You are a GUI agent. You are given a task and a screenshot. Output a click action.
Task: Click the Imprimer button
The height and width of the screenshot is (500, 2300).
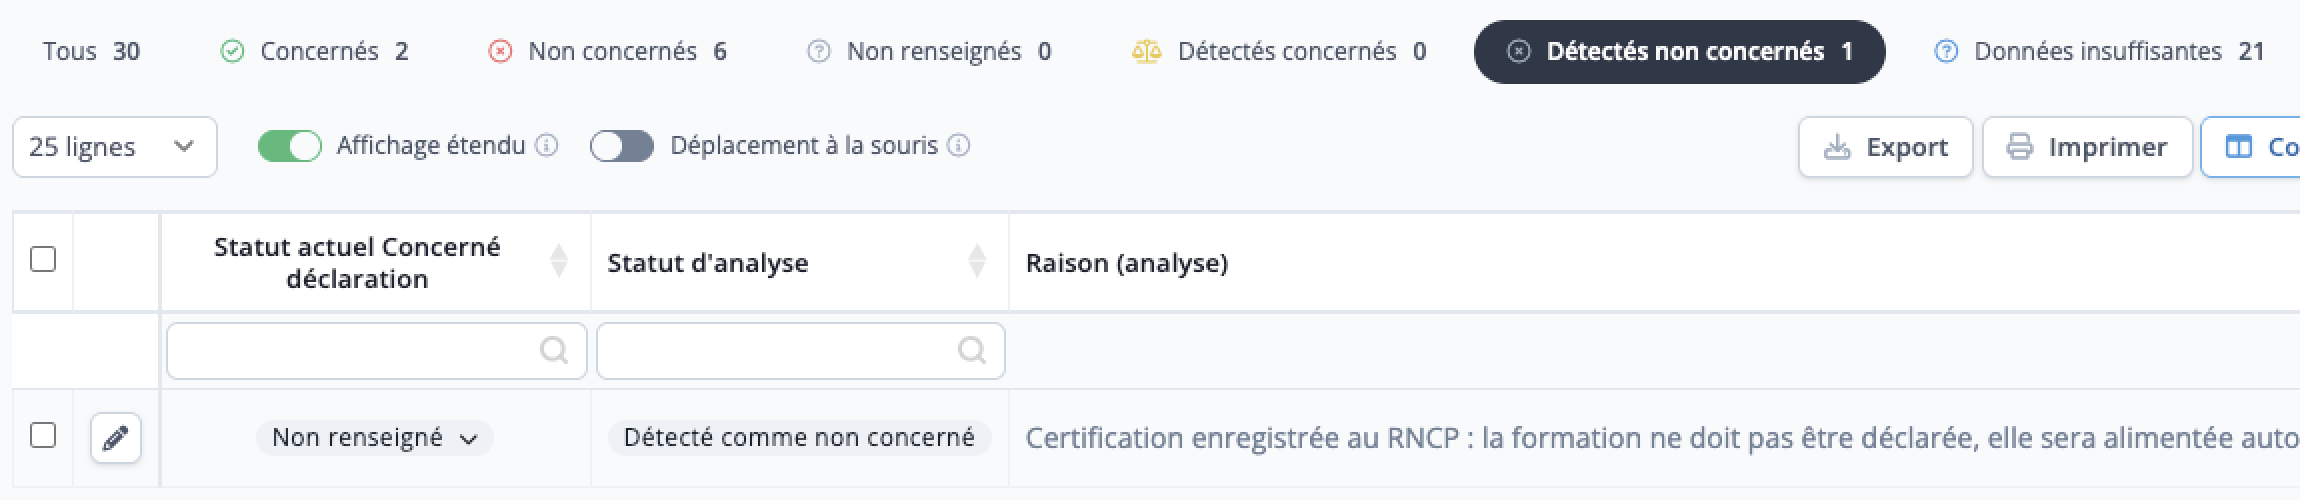pos(2088,147)
